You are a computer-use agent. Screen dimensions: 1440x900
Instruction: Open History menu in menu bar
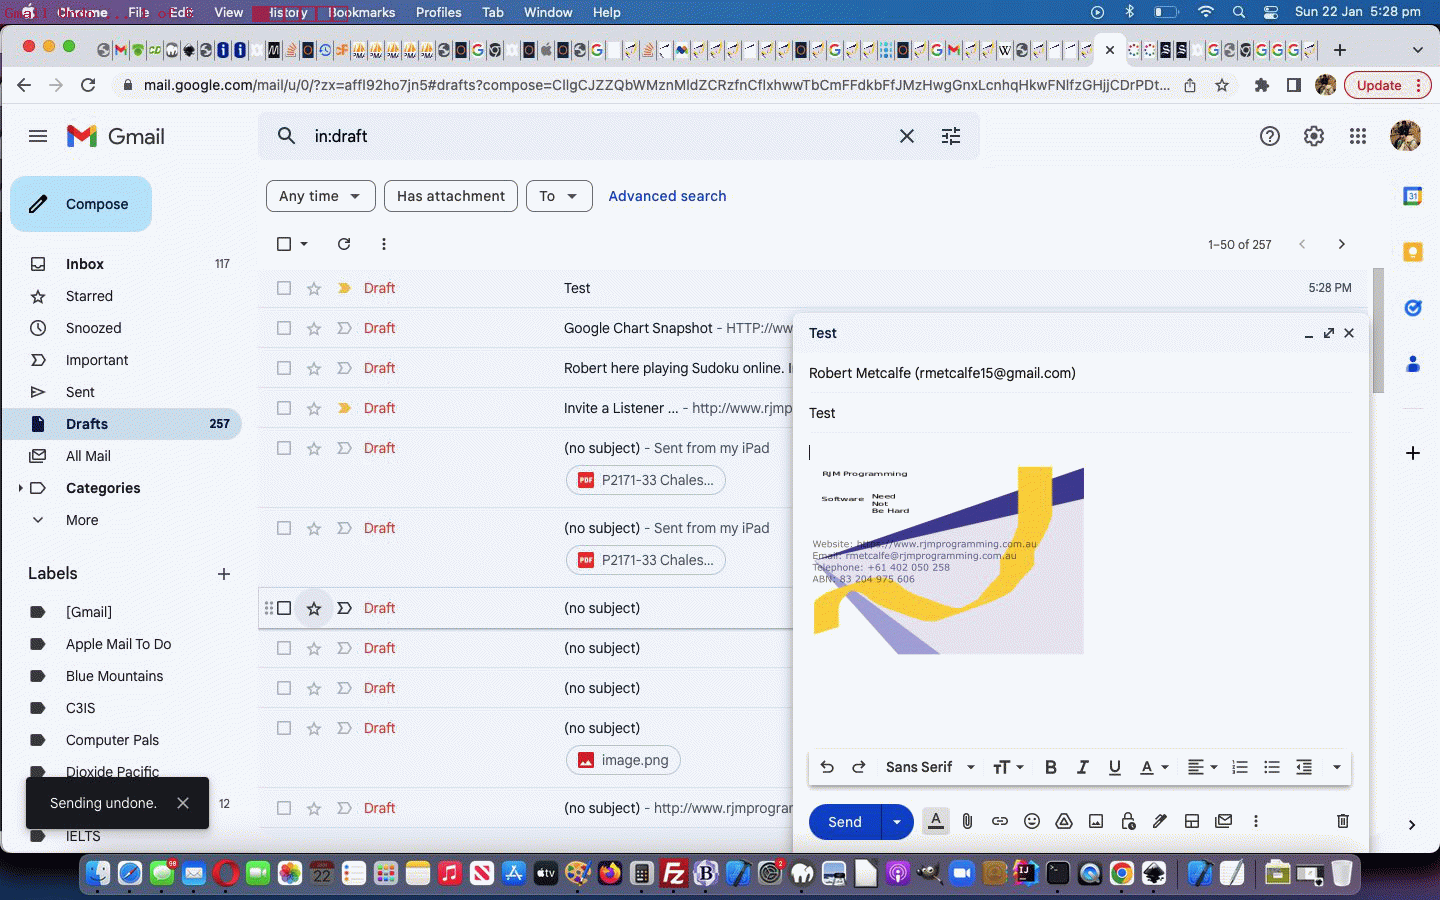(x=288, y=12)
